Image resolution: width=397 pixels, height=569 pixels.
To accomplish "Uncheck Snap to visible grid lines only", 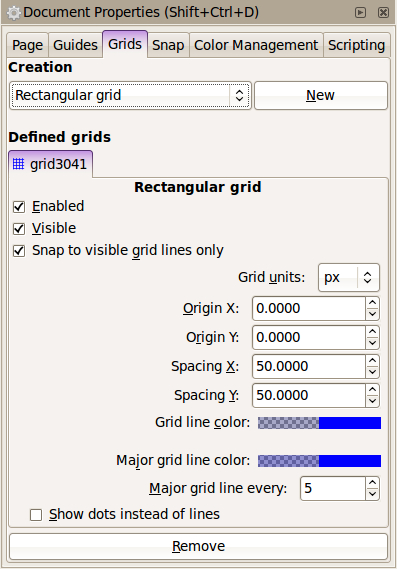I will 19,251.
